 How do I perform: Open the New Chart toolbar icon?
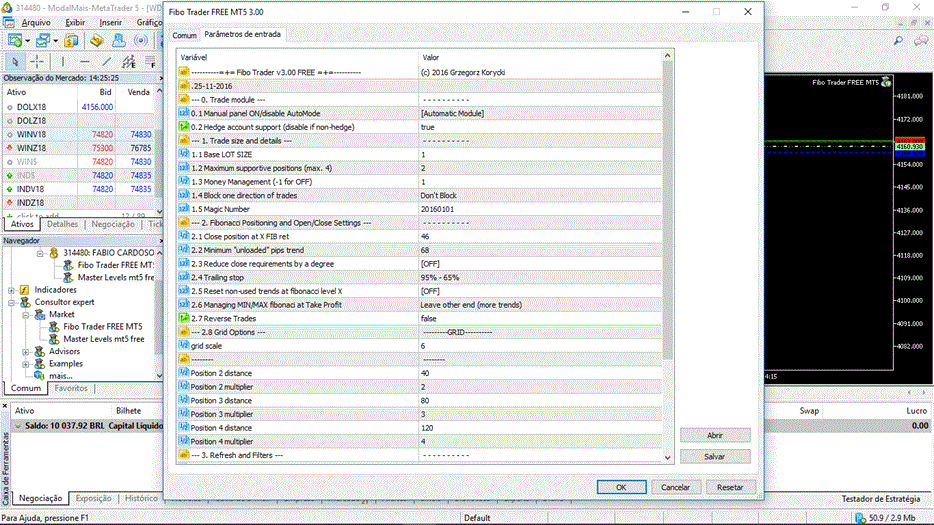coord(15,41)
